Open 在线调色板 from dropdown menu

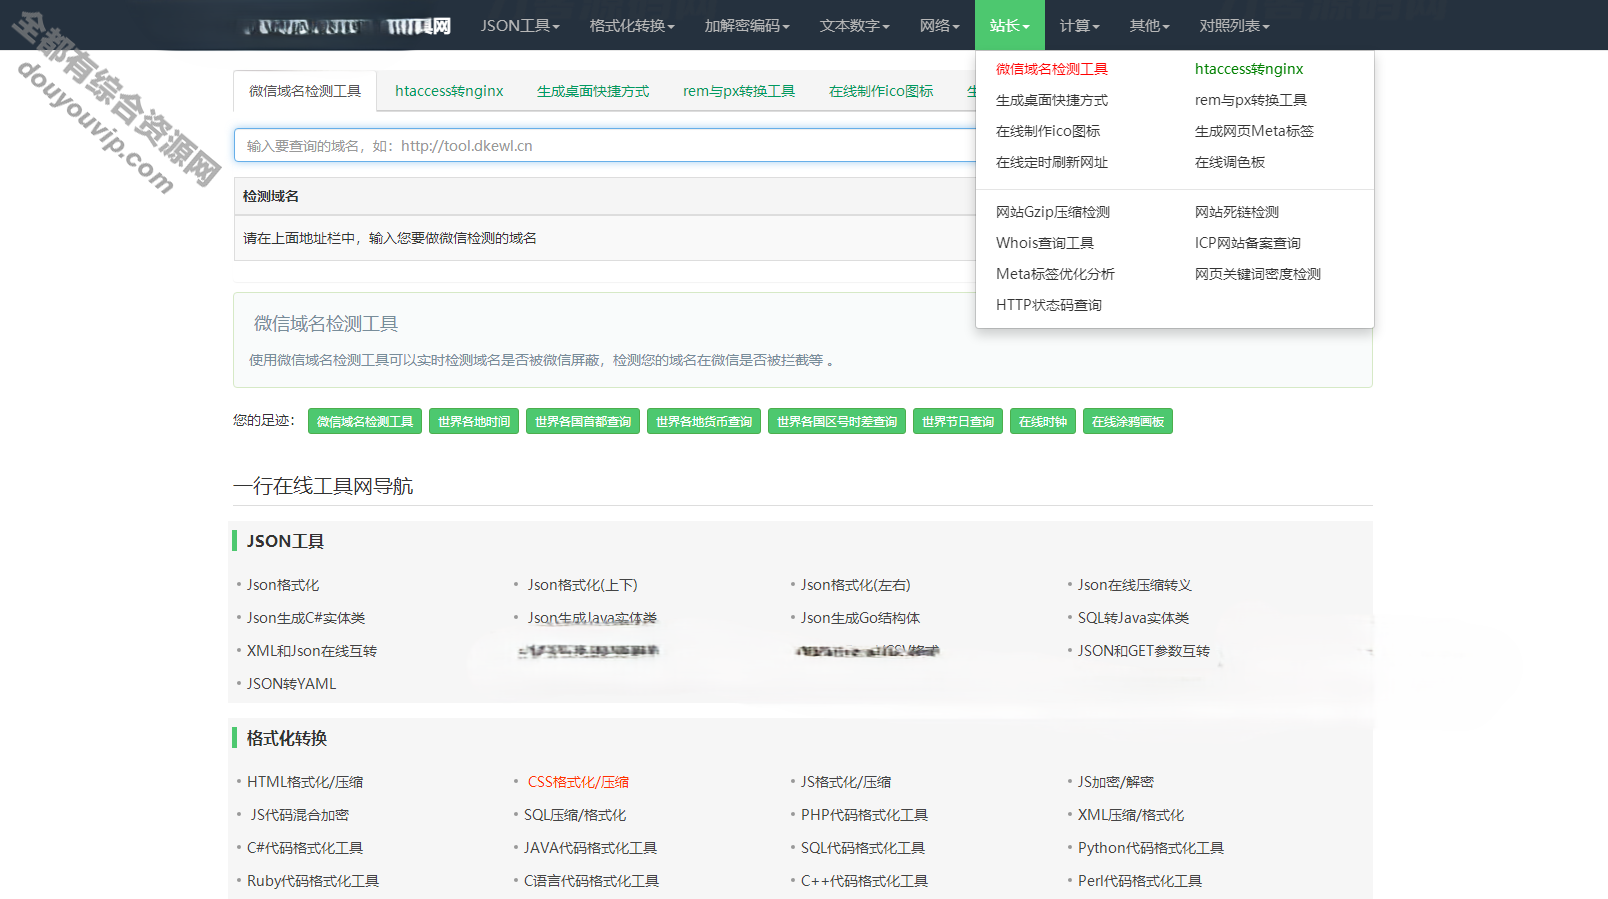pyautogui.click(x=1230, y=162)
